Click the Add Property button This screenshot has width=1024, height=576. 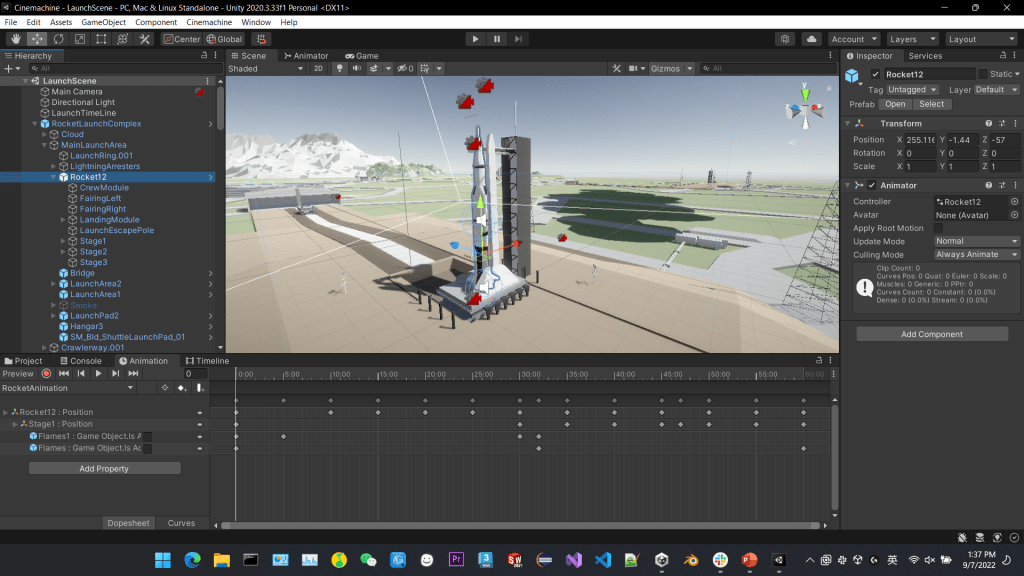104,468
